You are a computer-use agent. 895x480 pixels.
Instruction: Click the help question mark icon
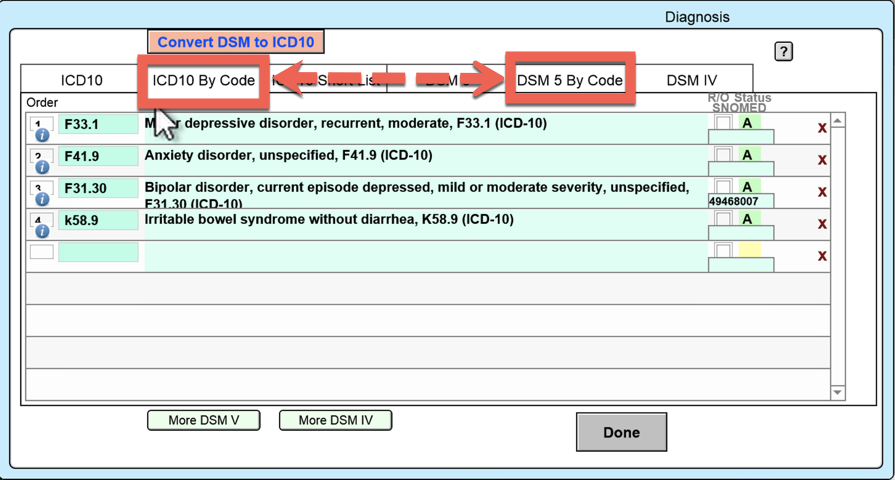(x=784, y=52)
